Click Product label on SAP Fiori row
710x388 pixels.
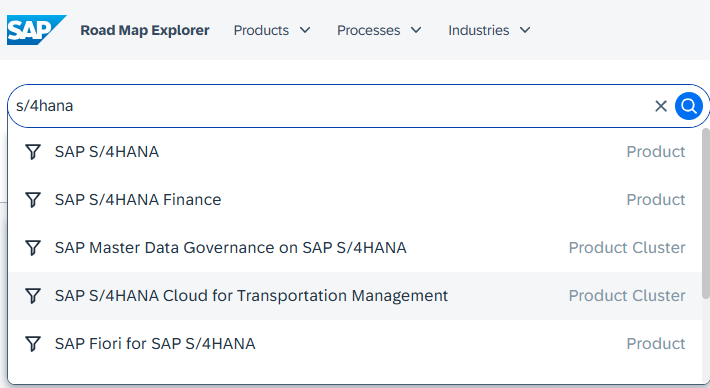coord(656,344)
